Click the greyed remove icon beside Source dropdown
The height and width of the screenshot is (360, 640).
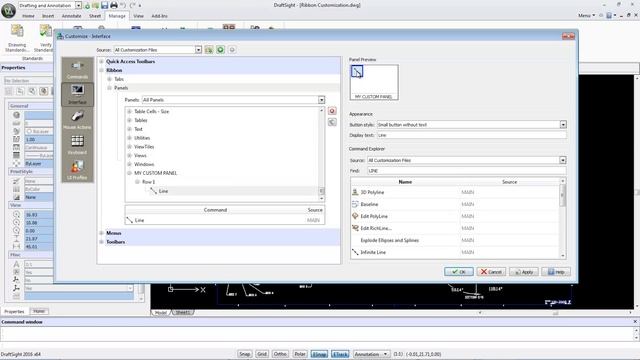click(x=232, y=50)
